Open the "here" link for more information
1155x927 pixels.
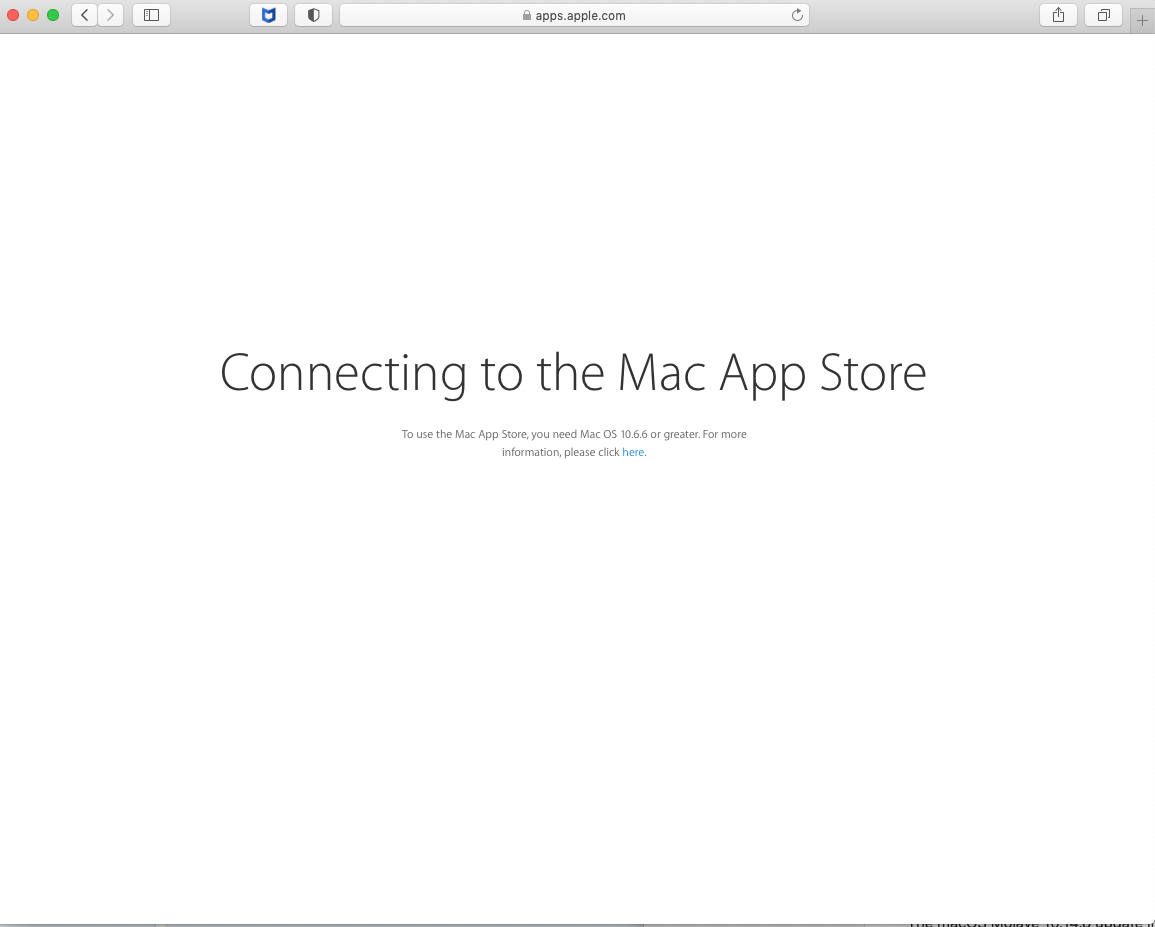point(633,452)
